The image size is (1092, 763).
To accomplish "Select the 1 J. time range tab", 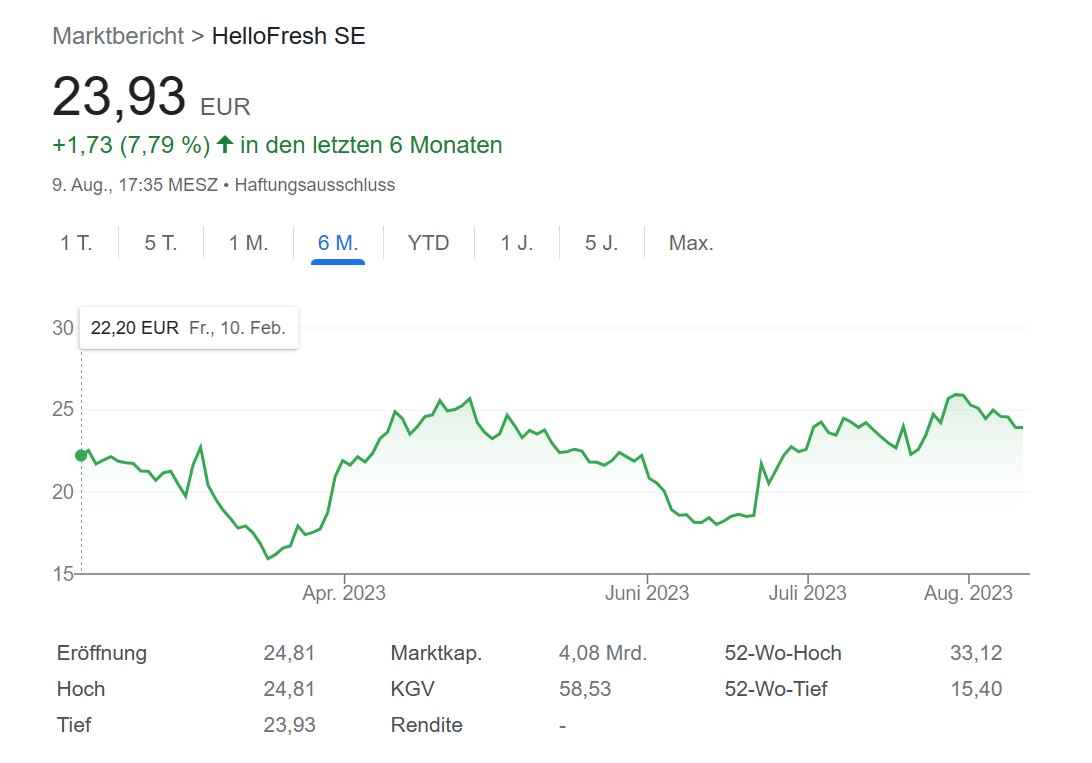I will (517, 243).
